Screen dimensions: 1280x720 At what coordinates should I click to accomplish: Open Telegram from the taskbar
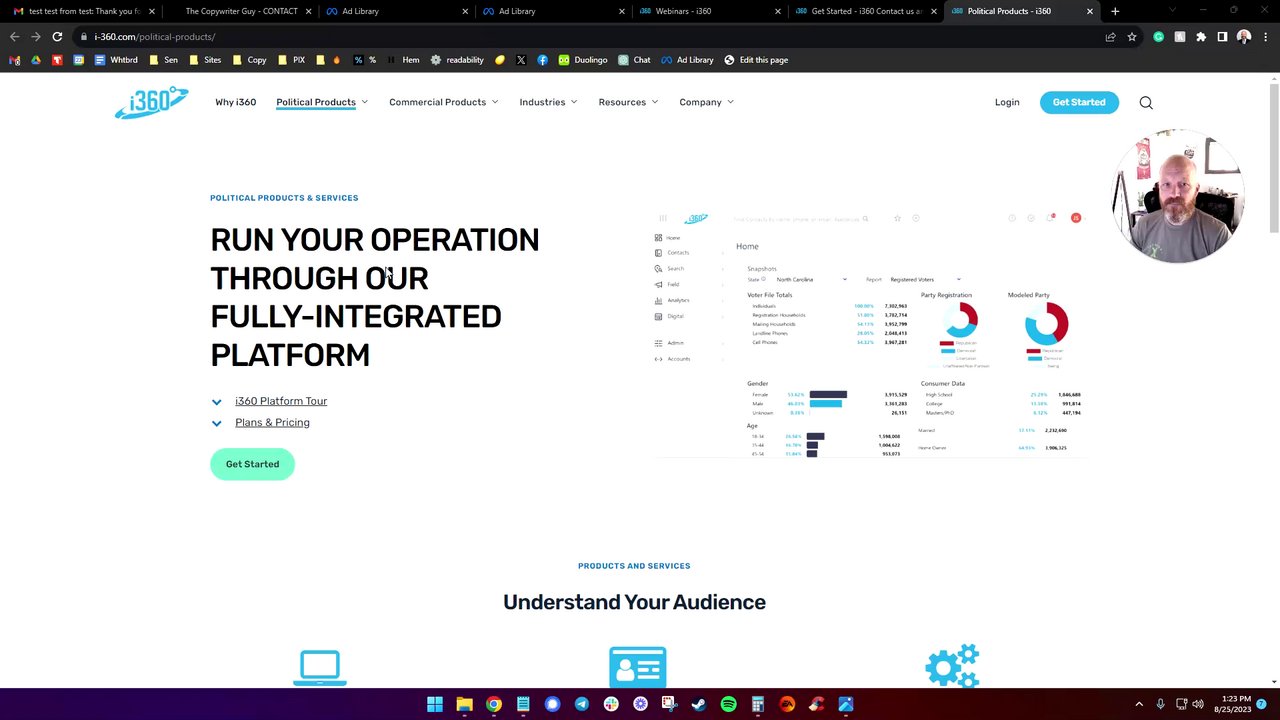coord(582,704)
